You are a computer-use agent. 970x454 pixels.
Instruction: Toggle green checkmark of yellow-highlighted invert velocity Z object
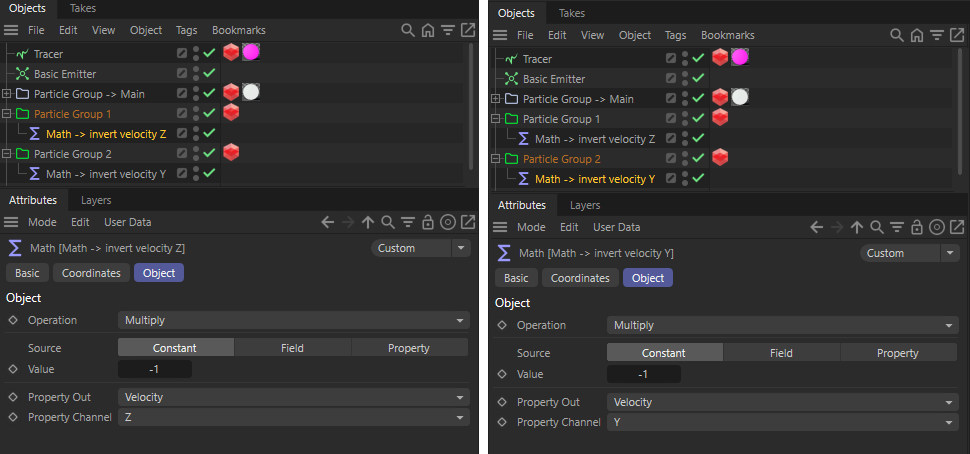(209, 134)
